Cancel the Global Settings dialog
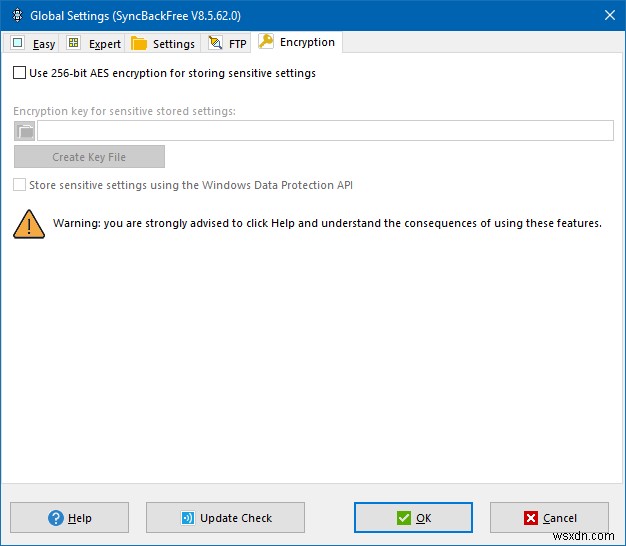The image size is (626, 546). [x=549, y=518]
